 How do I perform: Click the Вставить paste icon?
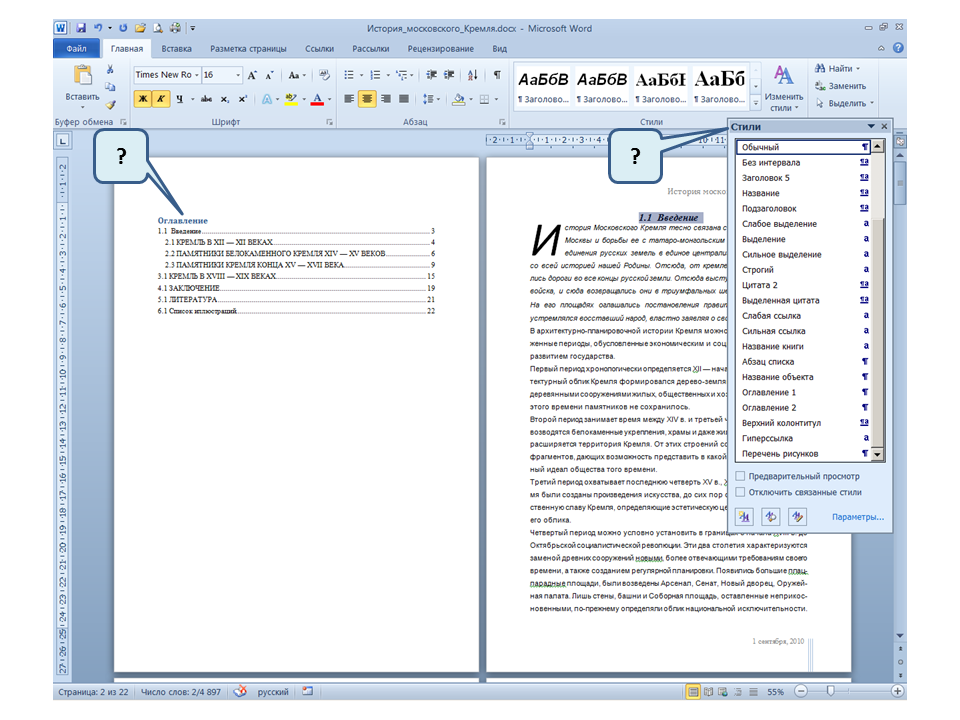coord(83,75)
